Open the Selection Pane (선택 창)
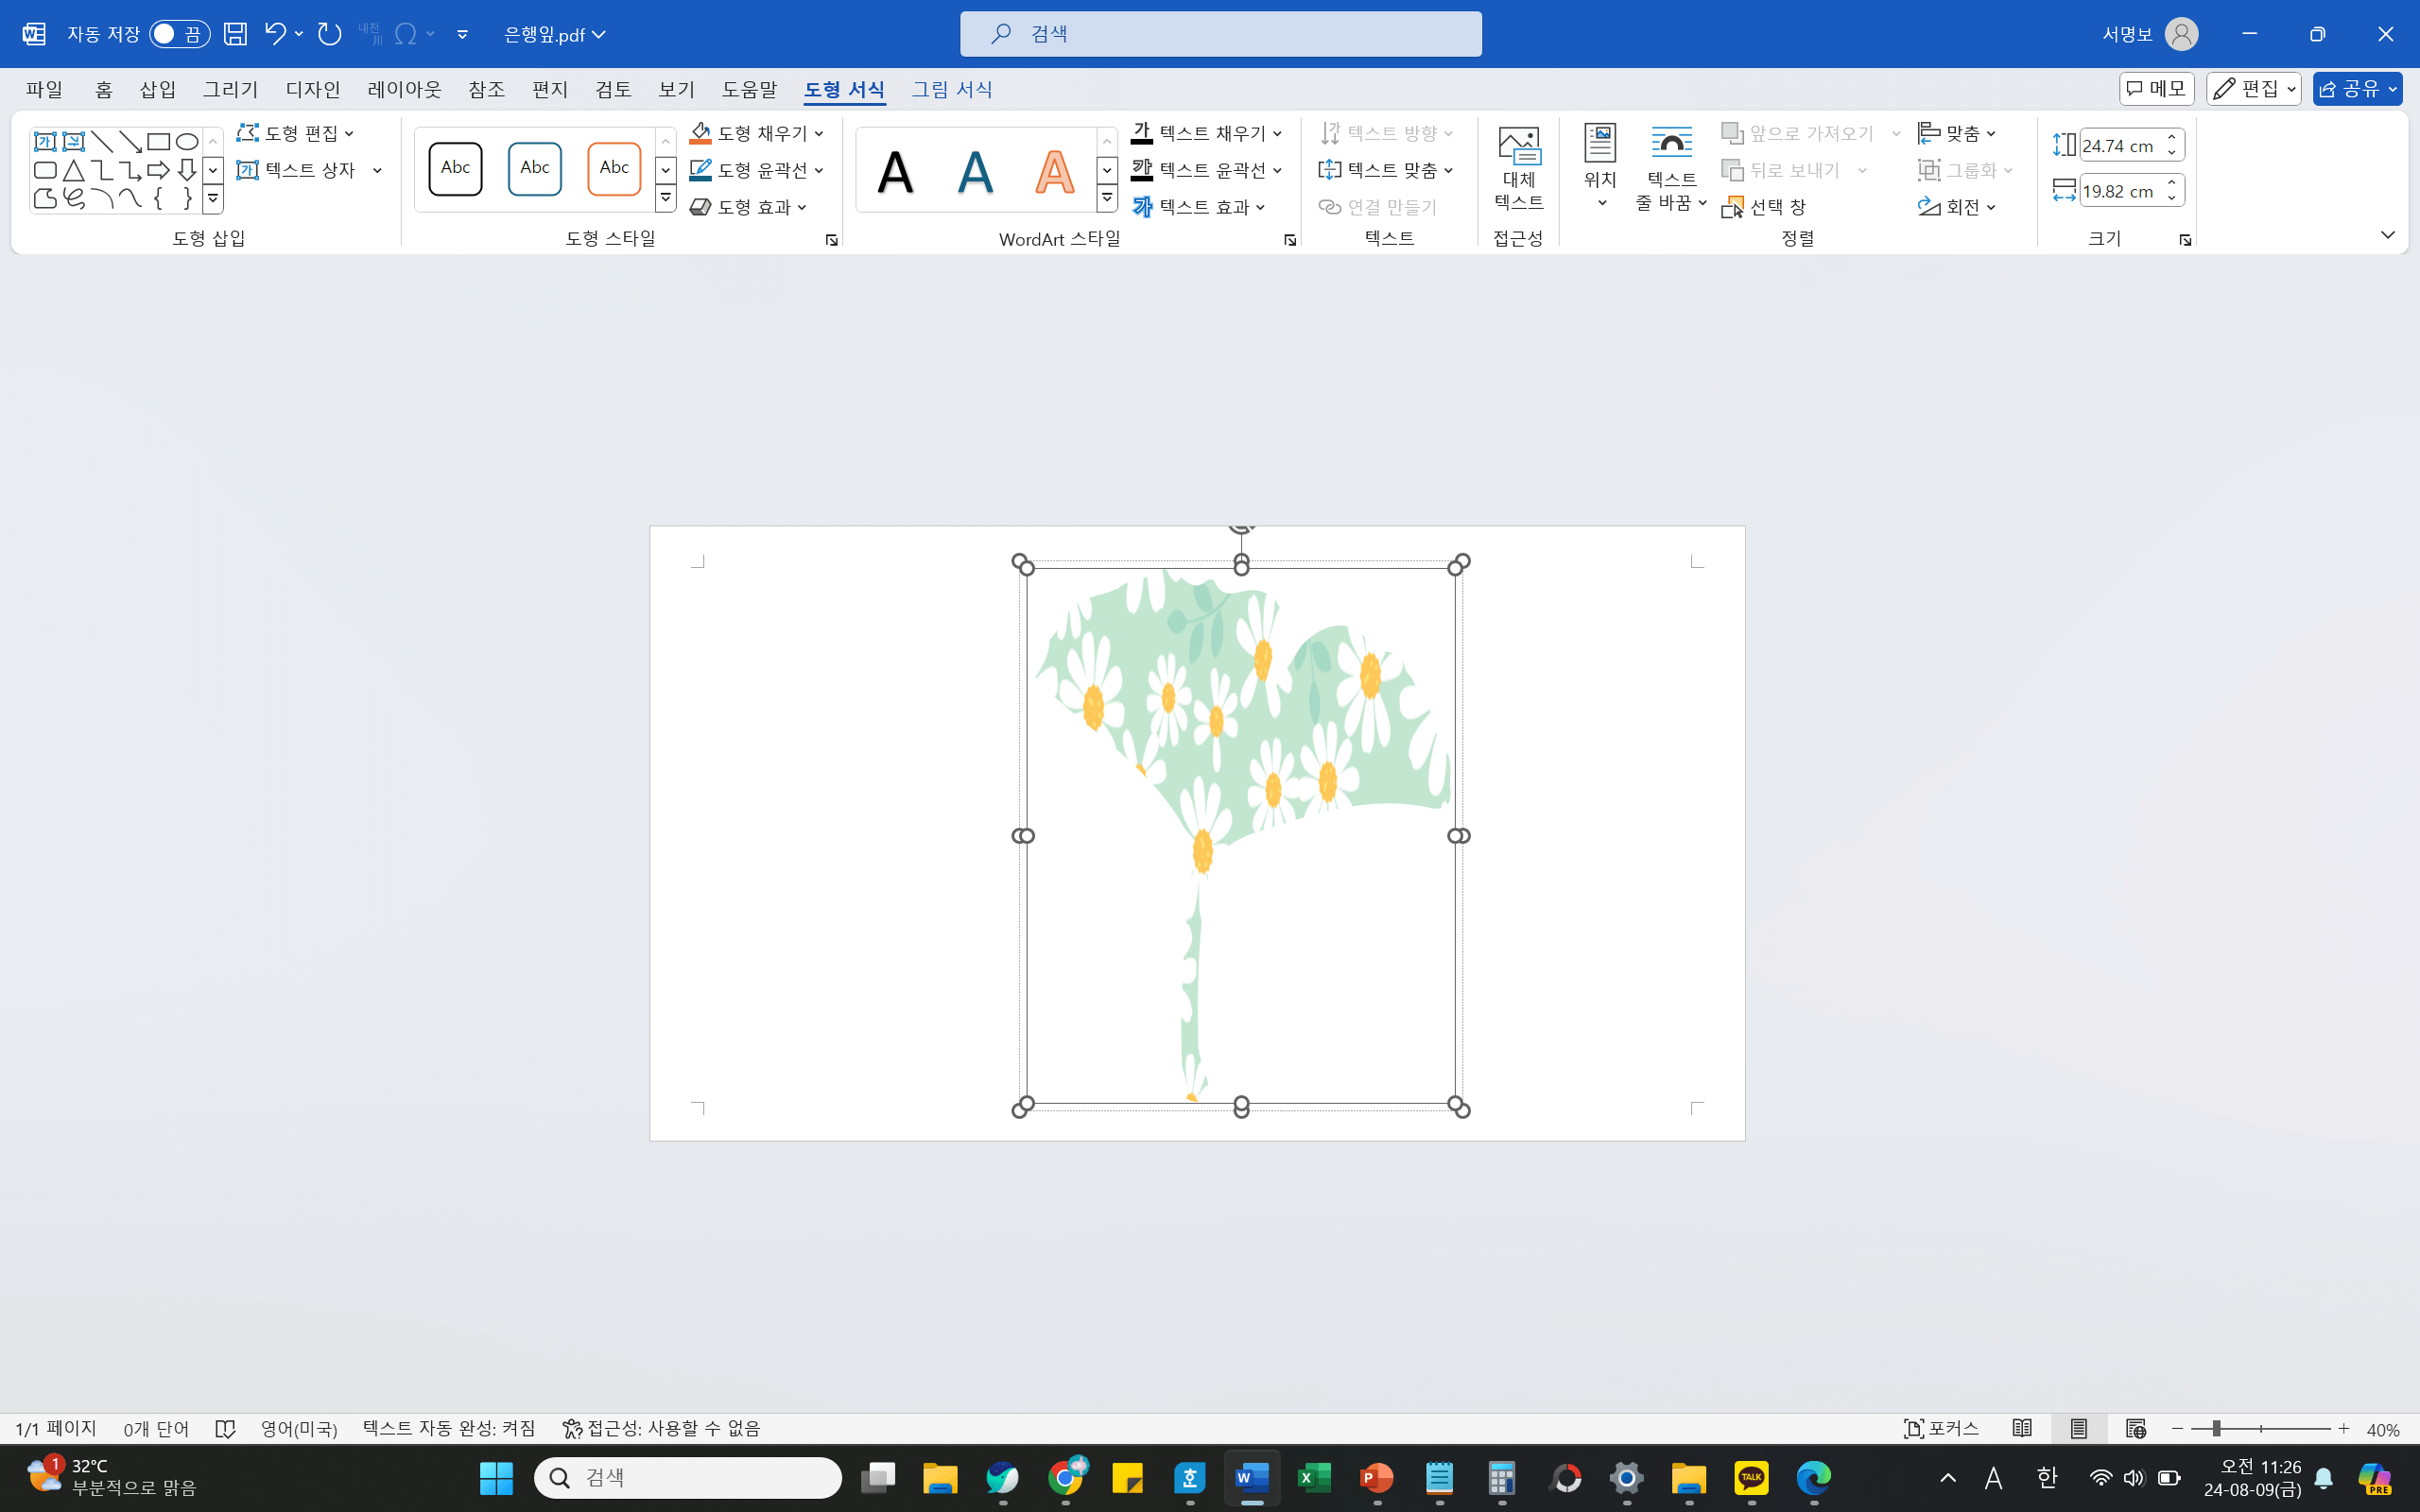Viewport: 2420px width, 1512px height. [x=1764, y=207]
